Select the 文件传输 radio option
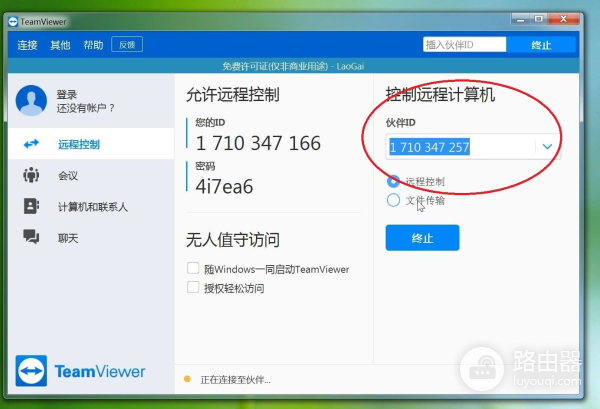Screen dimensions: 600x409 click(393, 200)
